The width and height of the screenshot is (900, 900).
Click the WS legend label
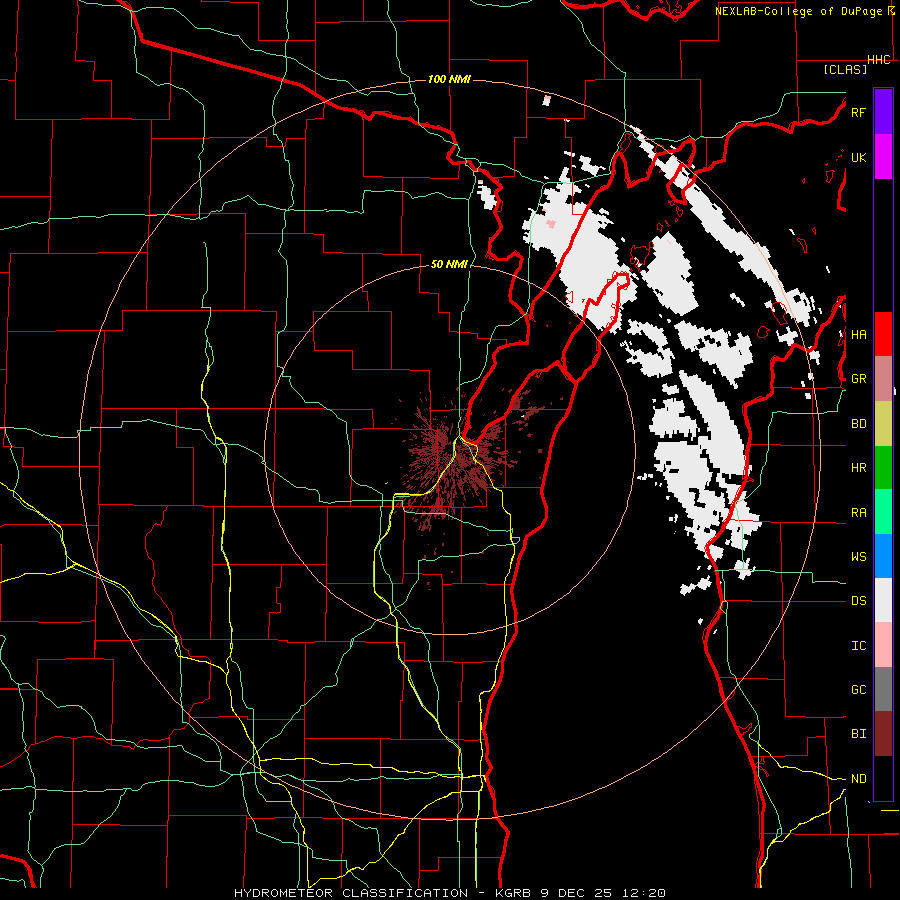coord(858,557)
